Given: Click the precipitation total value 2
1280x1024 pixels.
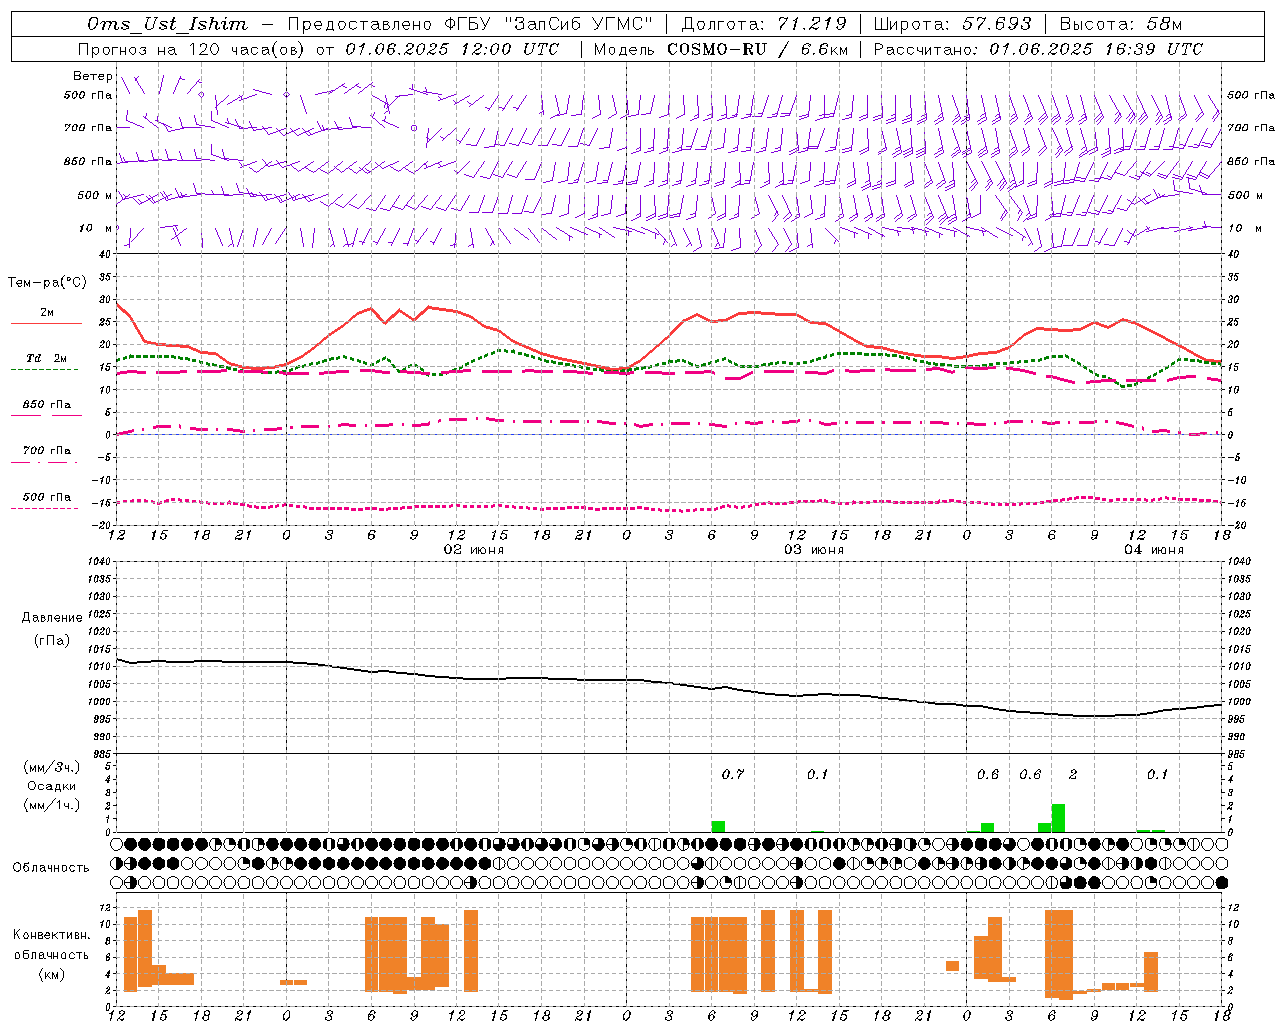Looking at the screenshot, I should point(1073,775).
